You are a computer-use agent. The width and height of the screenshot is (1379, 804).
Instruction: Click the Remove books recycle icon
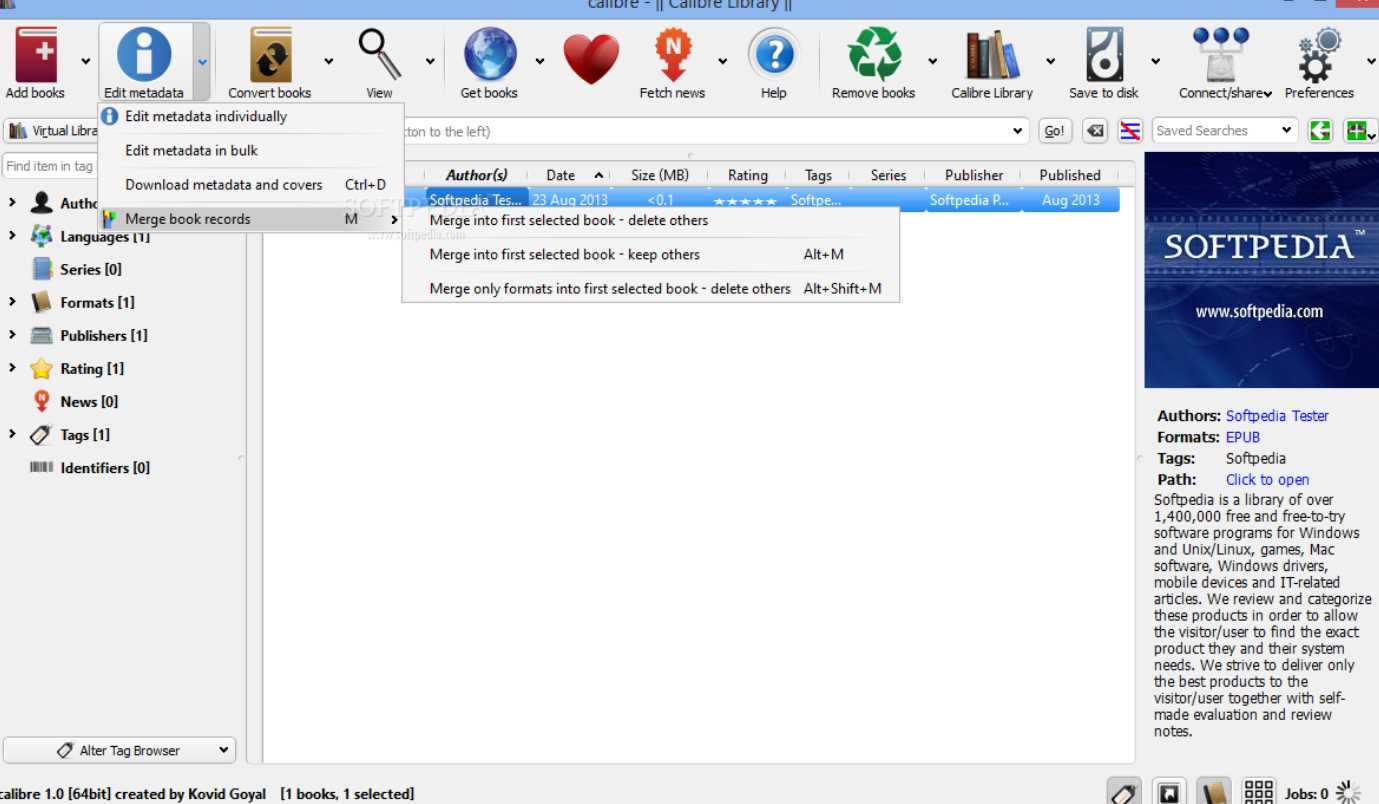(x=874, y=55)
